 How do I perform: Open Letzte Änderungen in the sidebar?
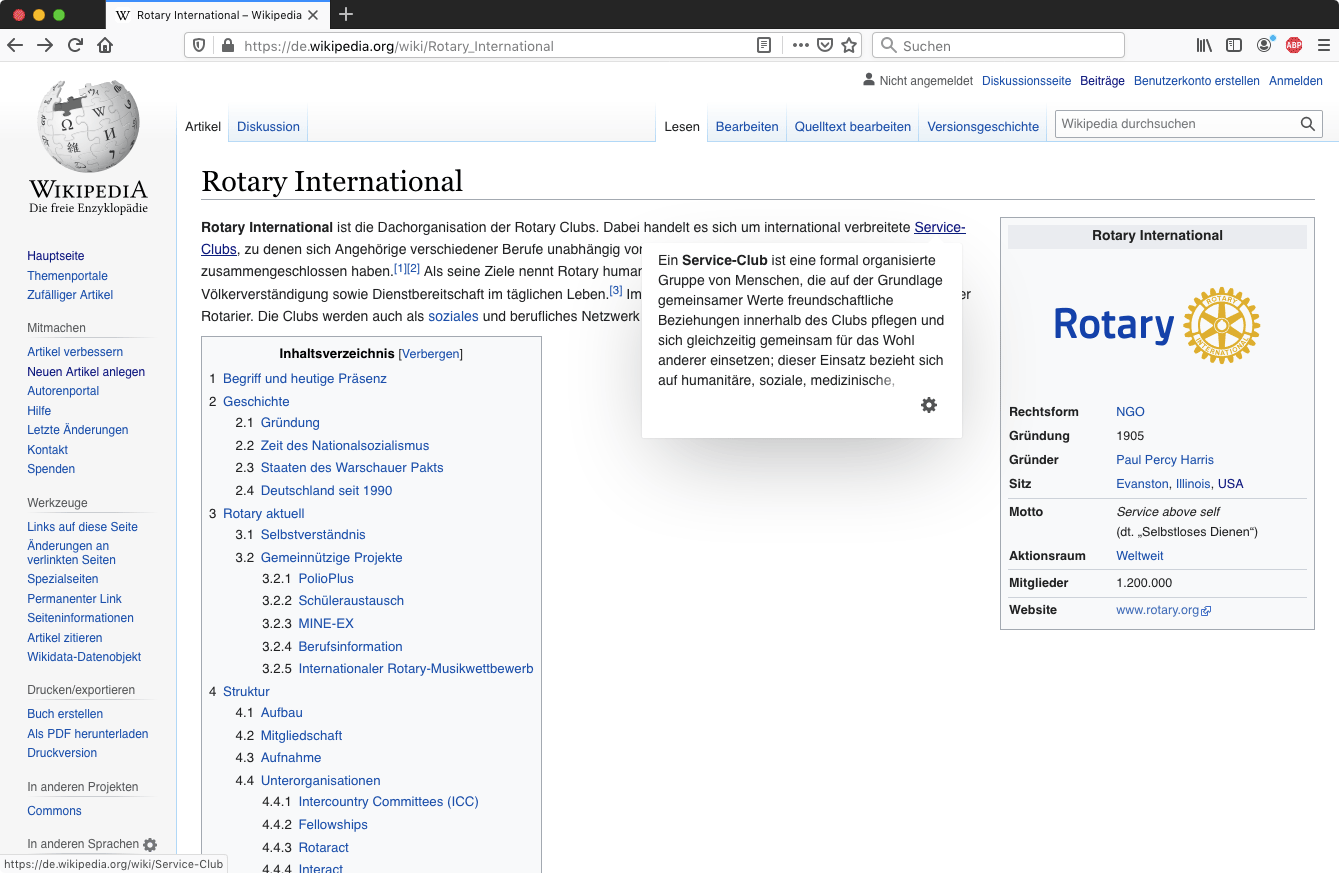(x=78, y=430)
